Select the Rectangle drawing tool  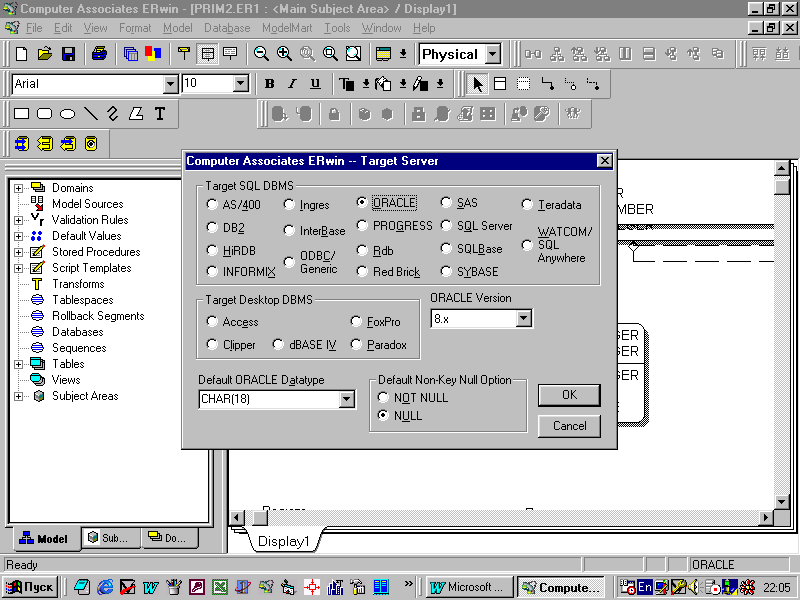coord(21,113)
